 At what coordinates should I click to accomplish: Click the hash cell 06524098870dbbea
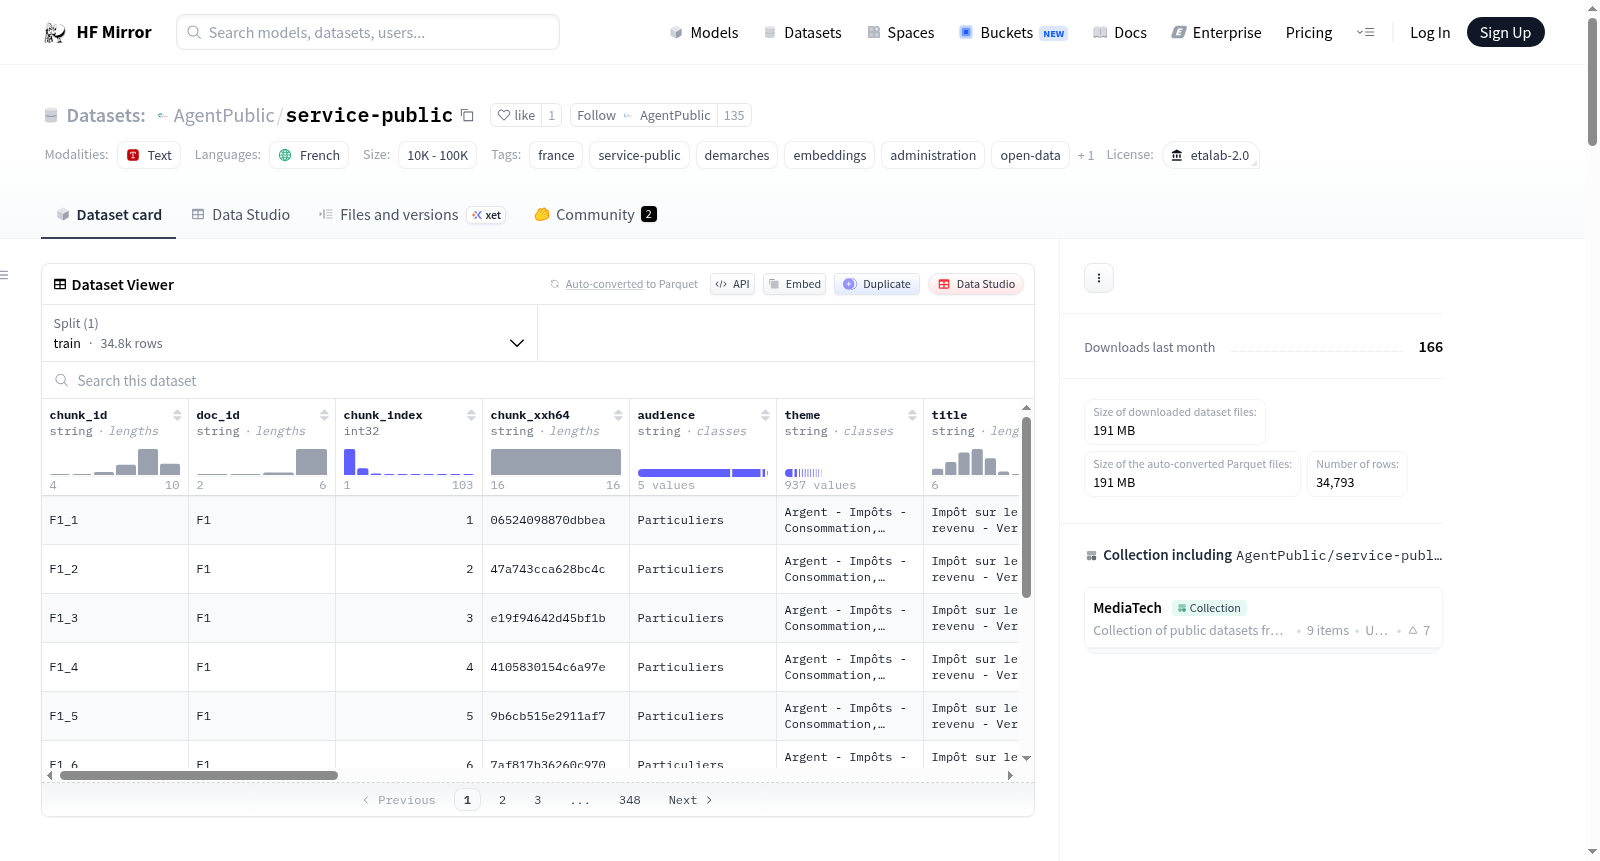556,520
